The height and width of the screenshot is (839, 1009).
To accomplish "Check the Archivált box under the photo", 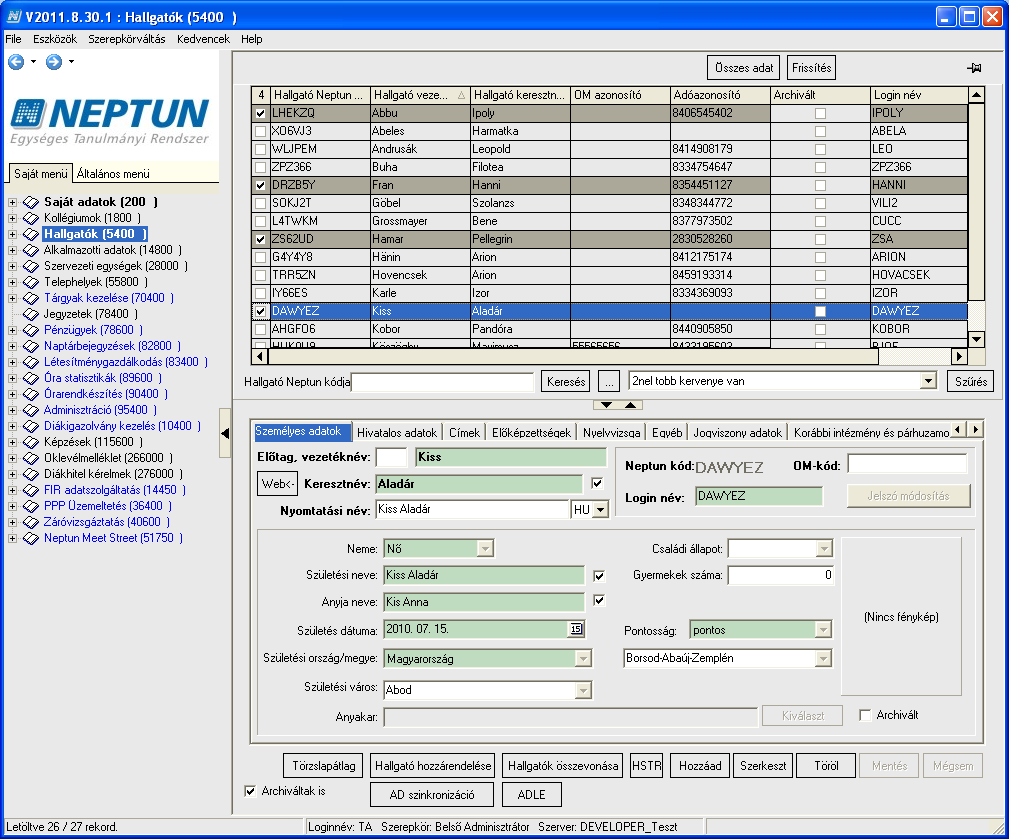I will (866, 715).
